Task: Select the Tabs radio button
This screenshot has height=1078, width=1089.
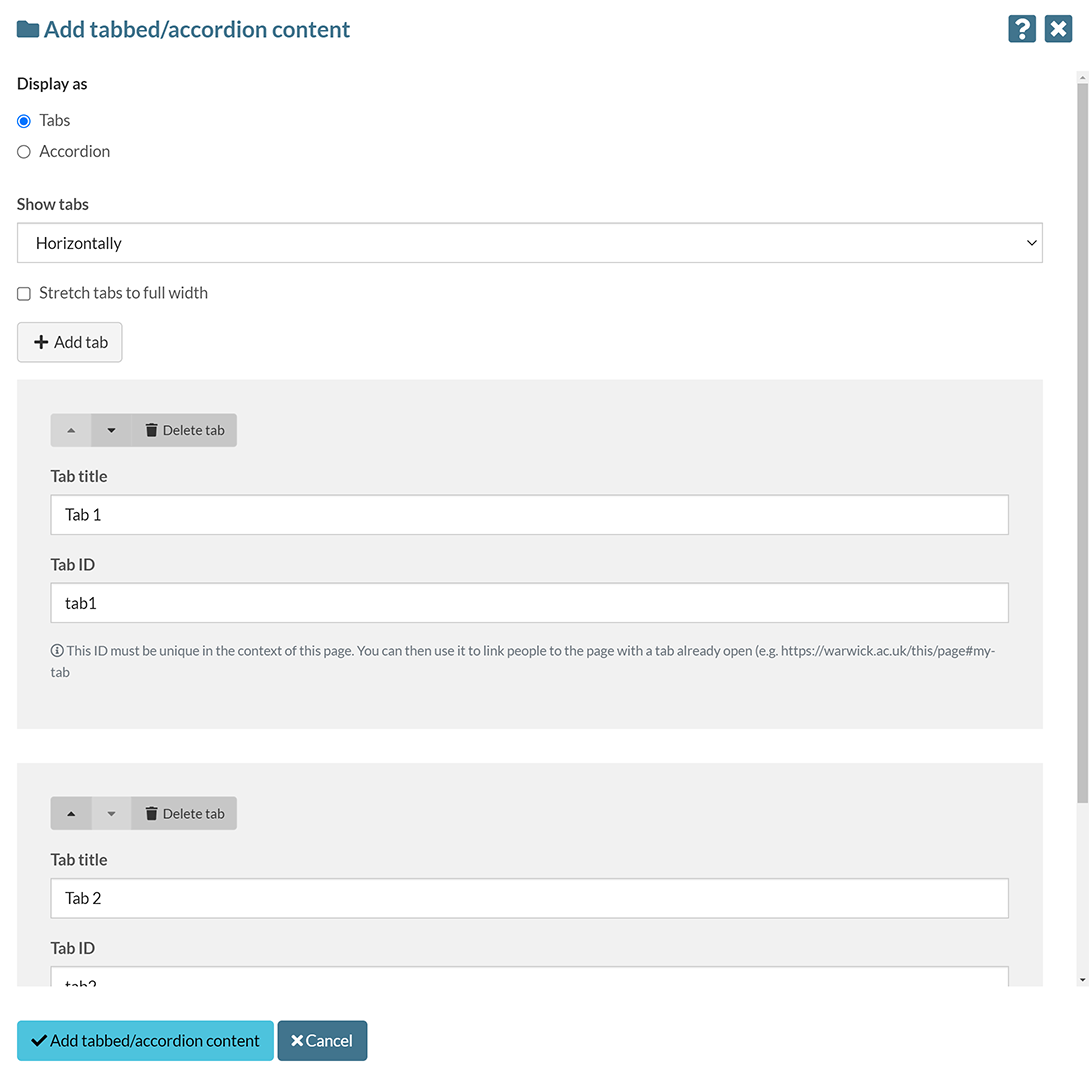Action: click(23, 120)
